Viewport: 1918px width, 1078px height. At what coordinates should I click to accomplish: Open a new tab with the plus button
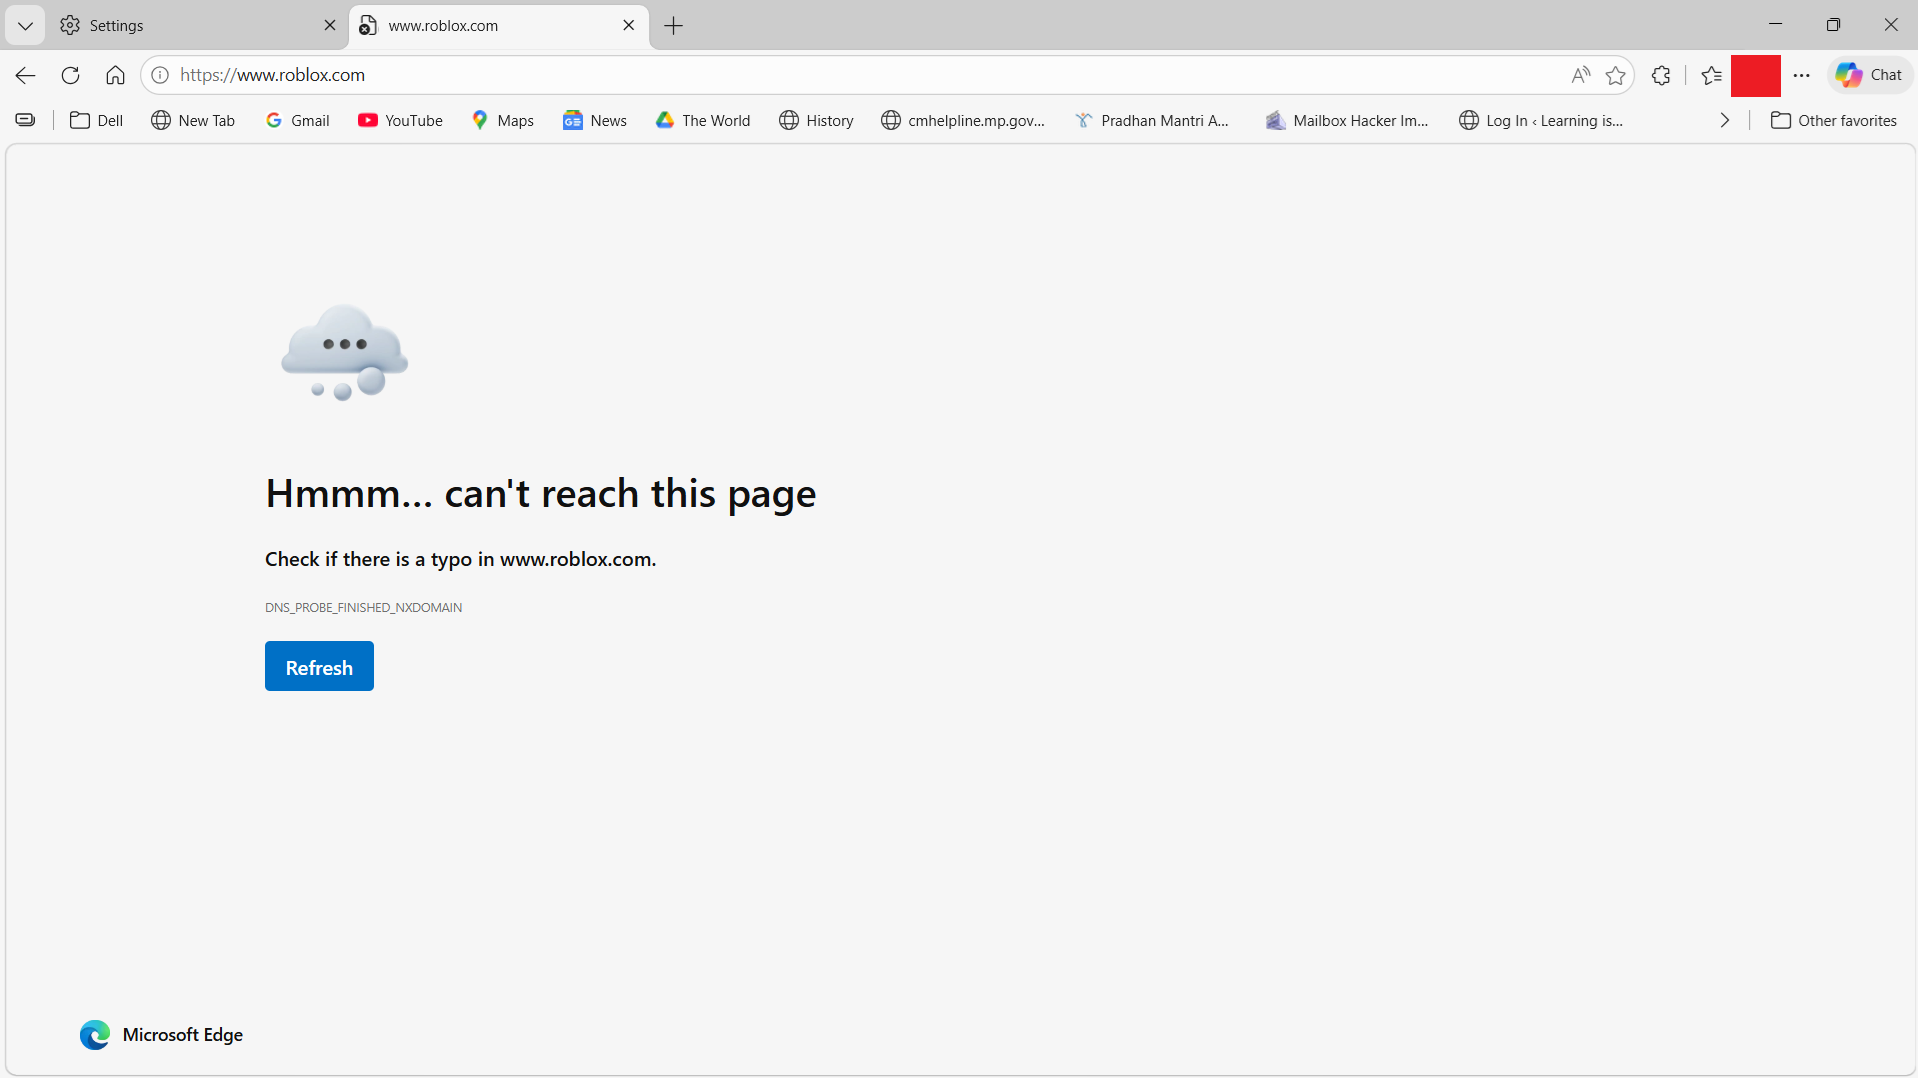(674, 26)
